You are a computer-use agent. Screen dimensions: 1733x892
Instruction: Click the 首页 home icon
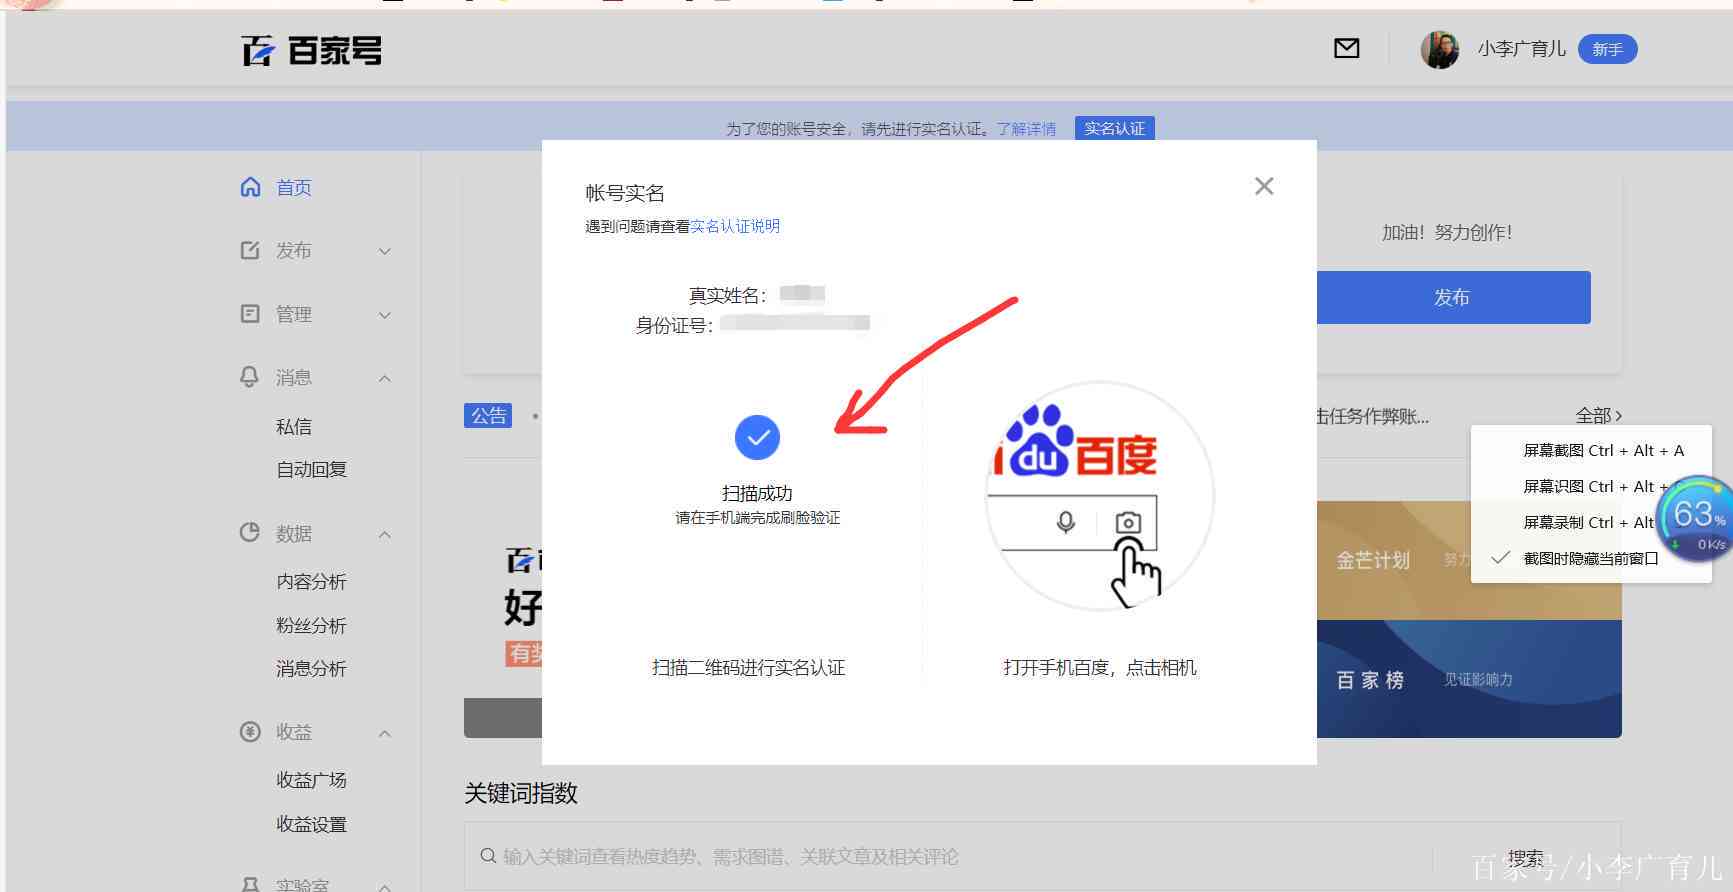pyautogui.click(x=250, y=187)
